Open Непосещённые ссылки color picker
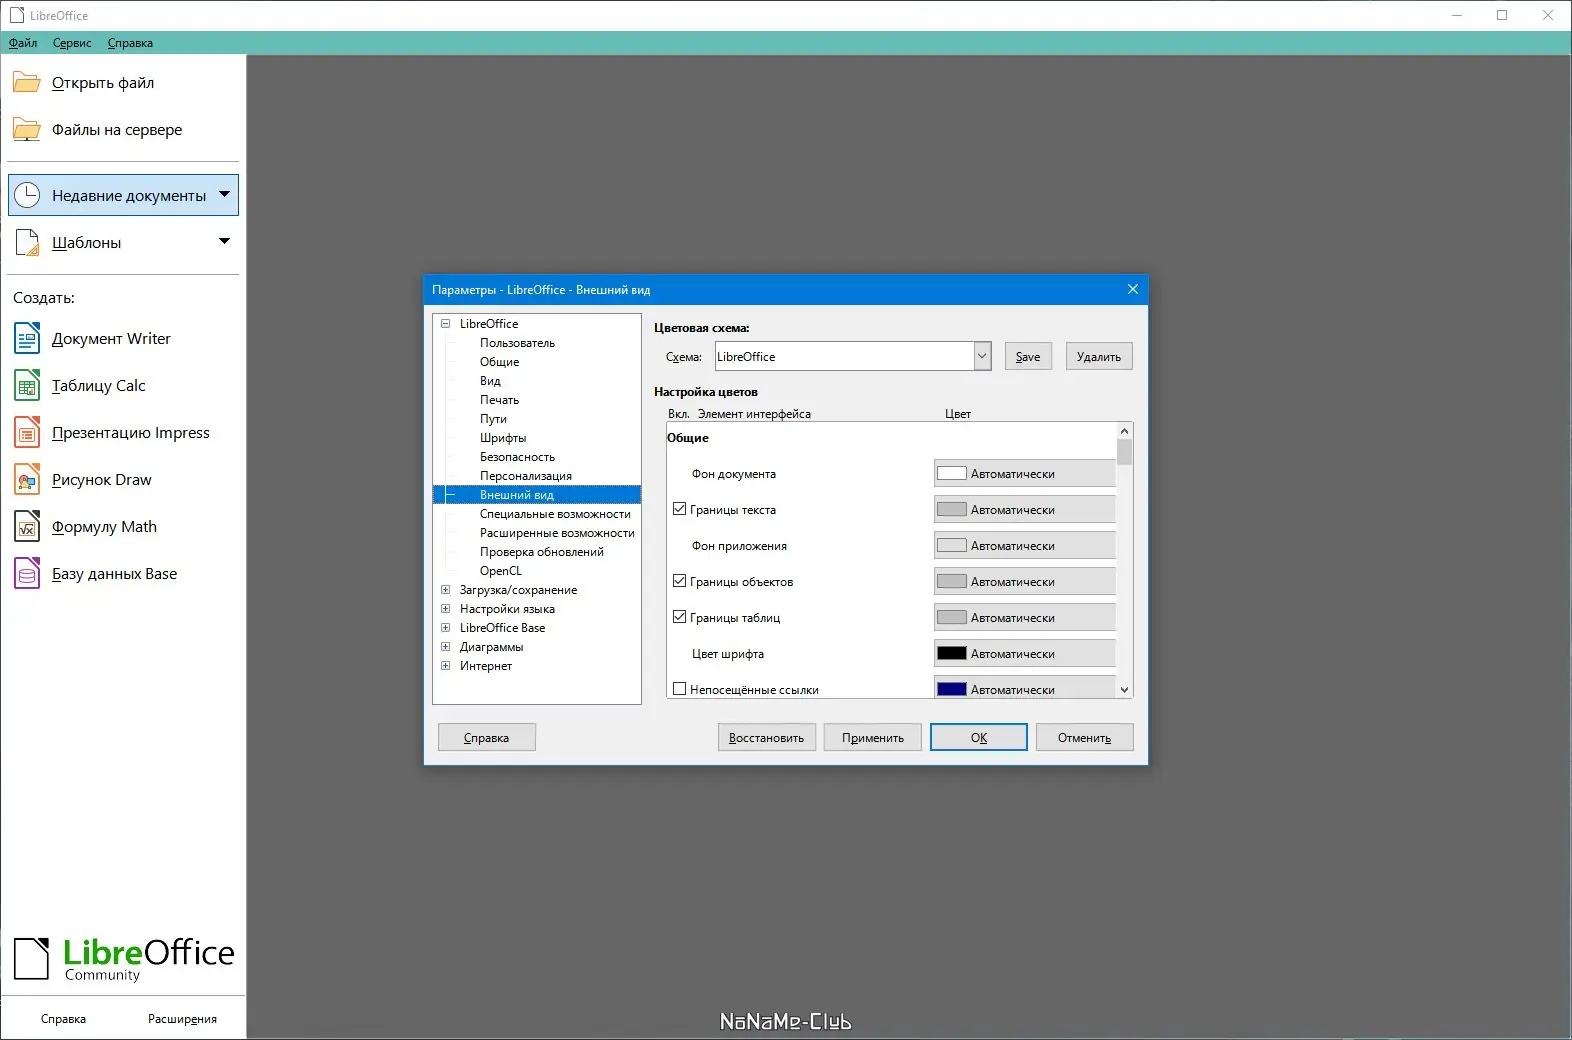The image size is (1572, 1040). 1025,688
